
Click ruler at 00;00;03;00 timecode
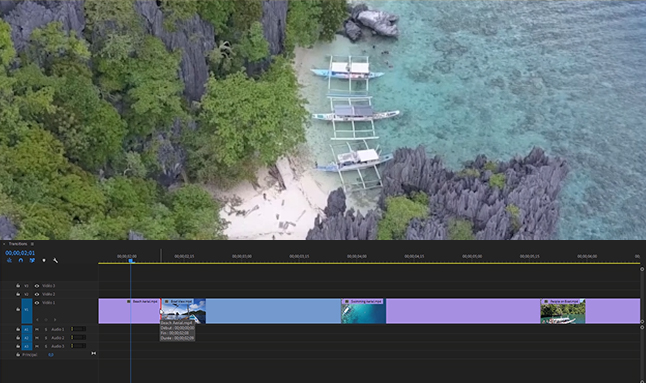242,256
